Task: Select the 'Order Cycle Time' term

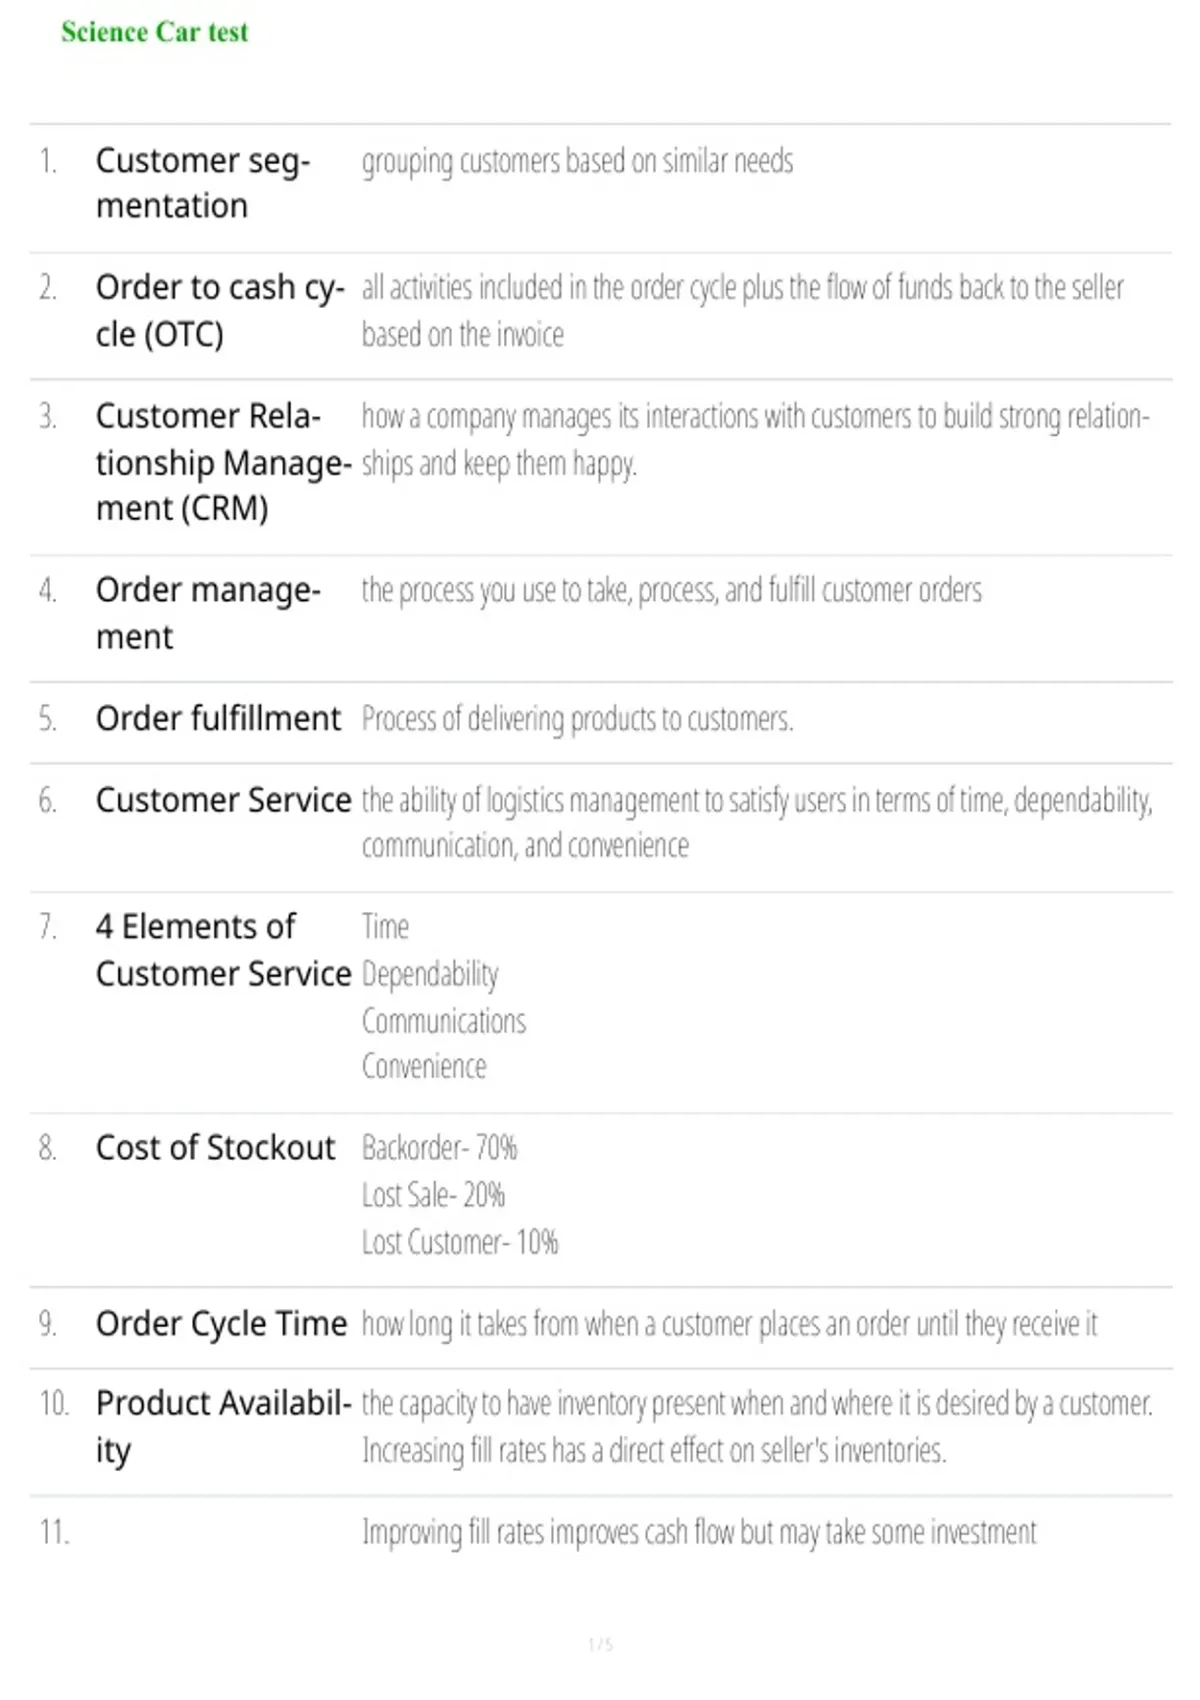Action: (x=221, y=1323)
